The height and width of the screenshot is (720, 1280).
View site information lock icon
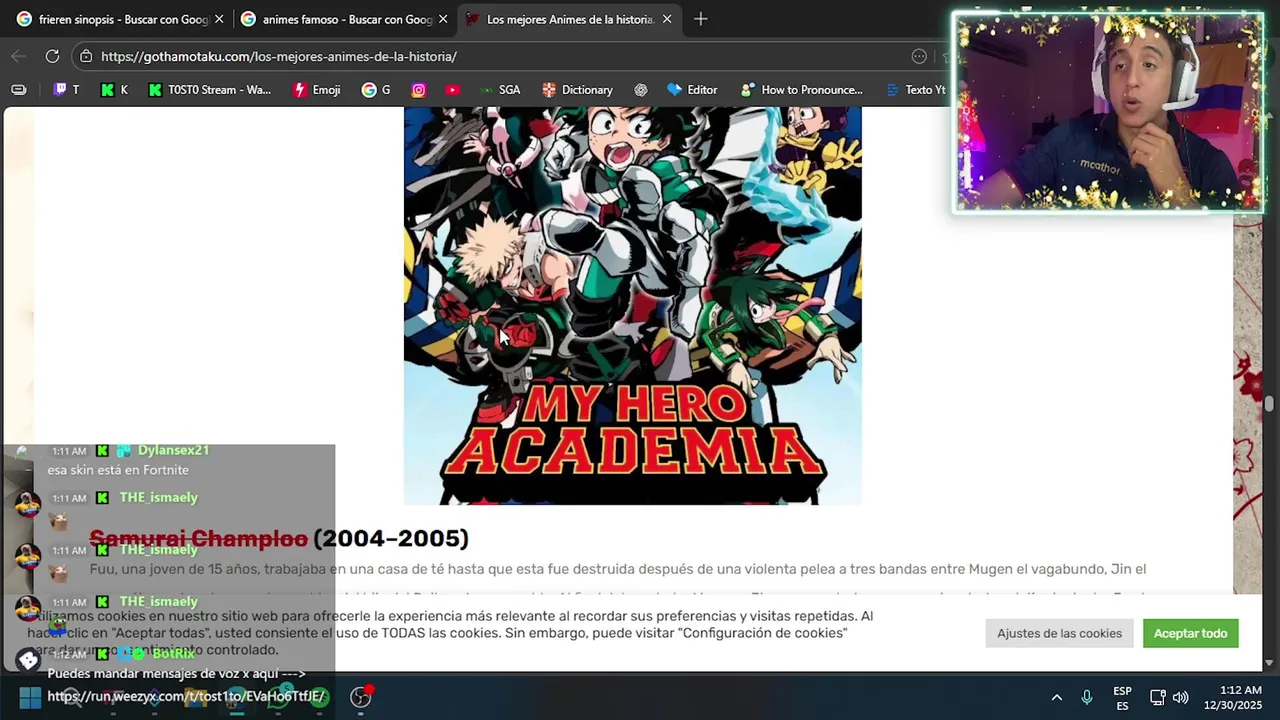(x=86, y=57)
